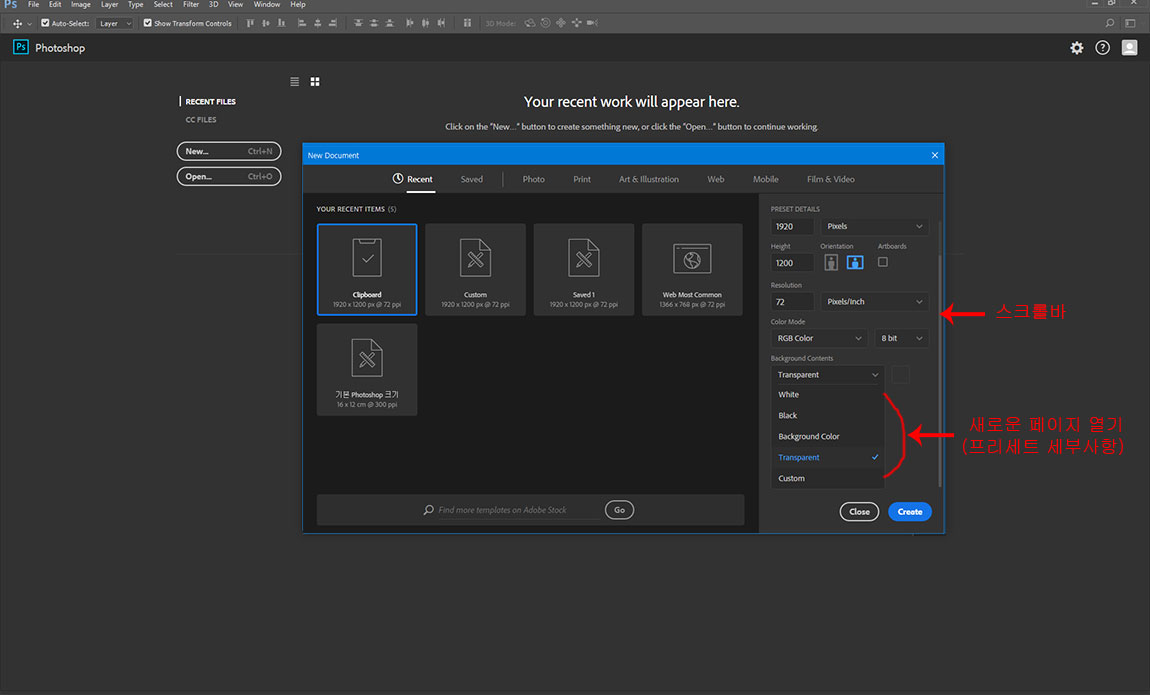Choose Background Color from the list
1150x695 pixels.
click(827, 436)
